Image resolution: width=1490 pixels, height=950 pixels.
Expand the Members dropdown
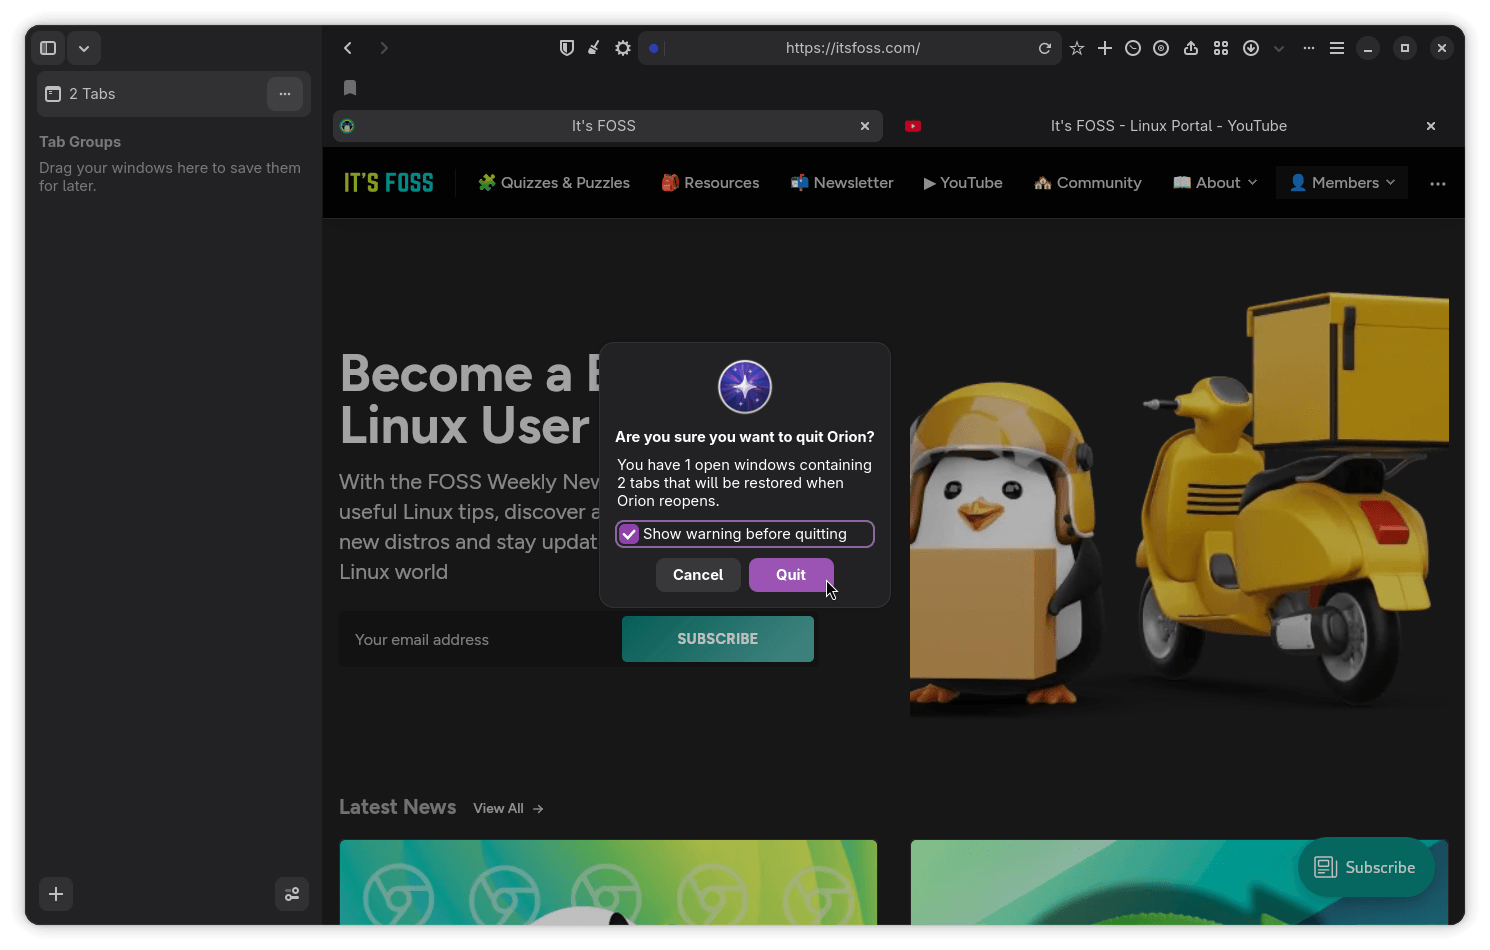[x=1341, y=182]
